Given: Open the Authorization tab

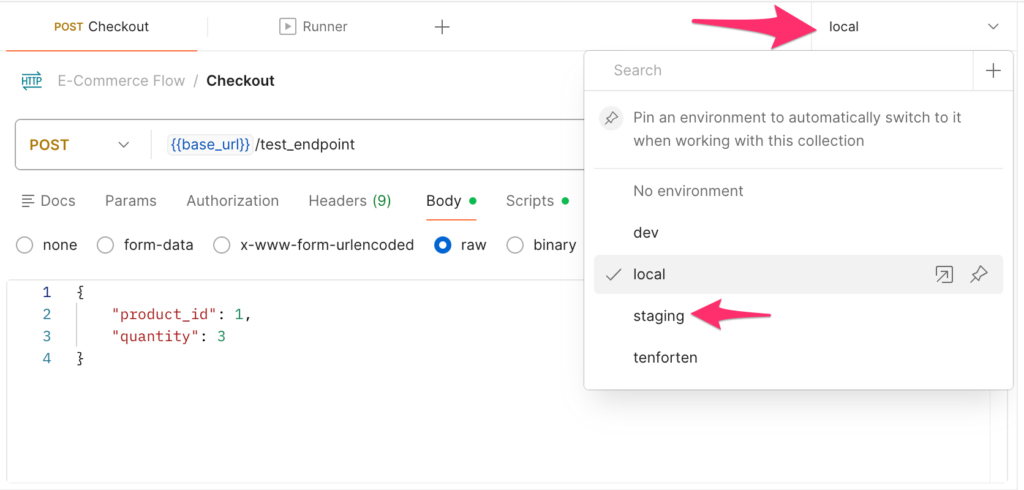Looking at the screenshot, I should 232,201.
